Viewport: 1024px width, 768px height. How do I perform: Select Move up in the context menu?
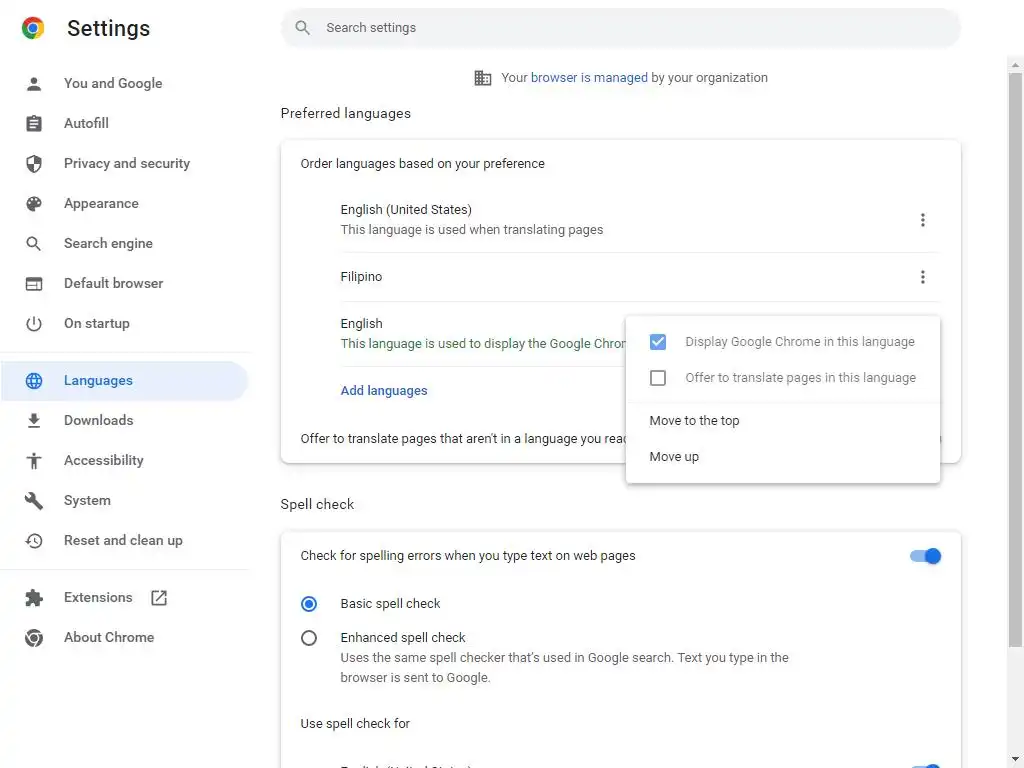[674, 457]
